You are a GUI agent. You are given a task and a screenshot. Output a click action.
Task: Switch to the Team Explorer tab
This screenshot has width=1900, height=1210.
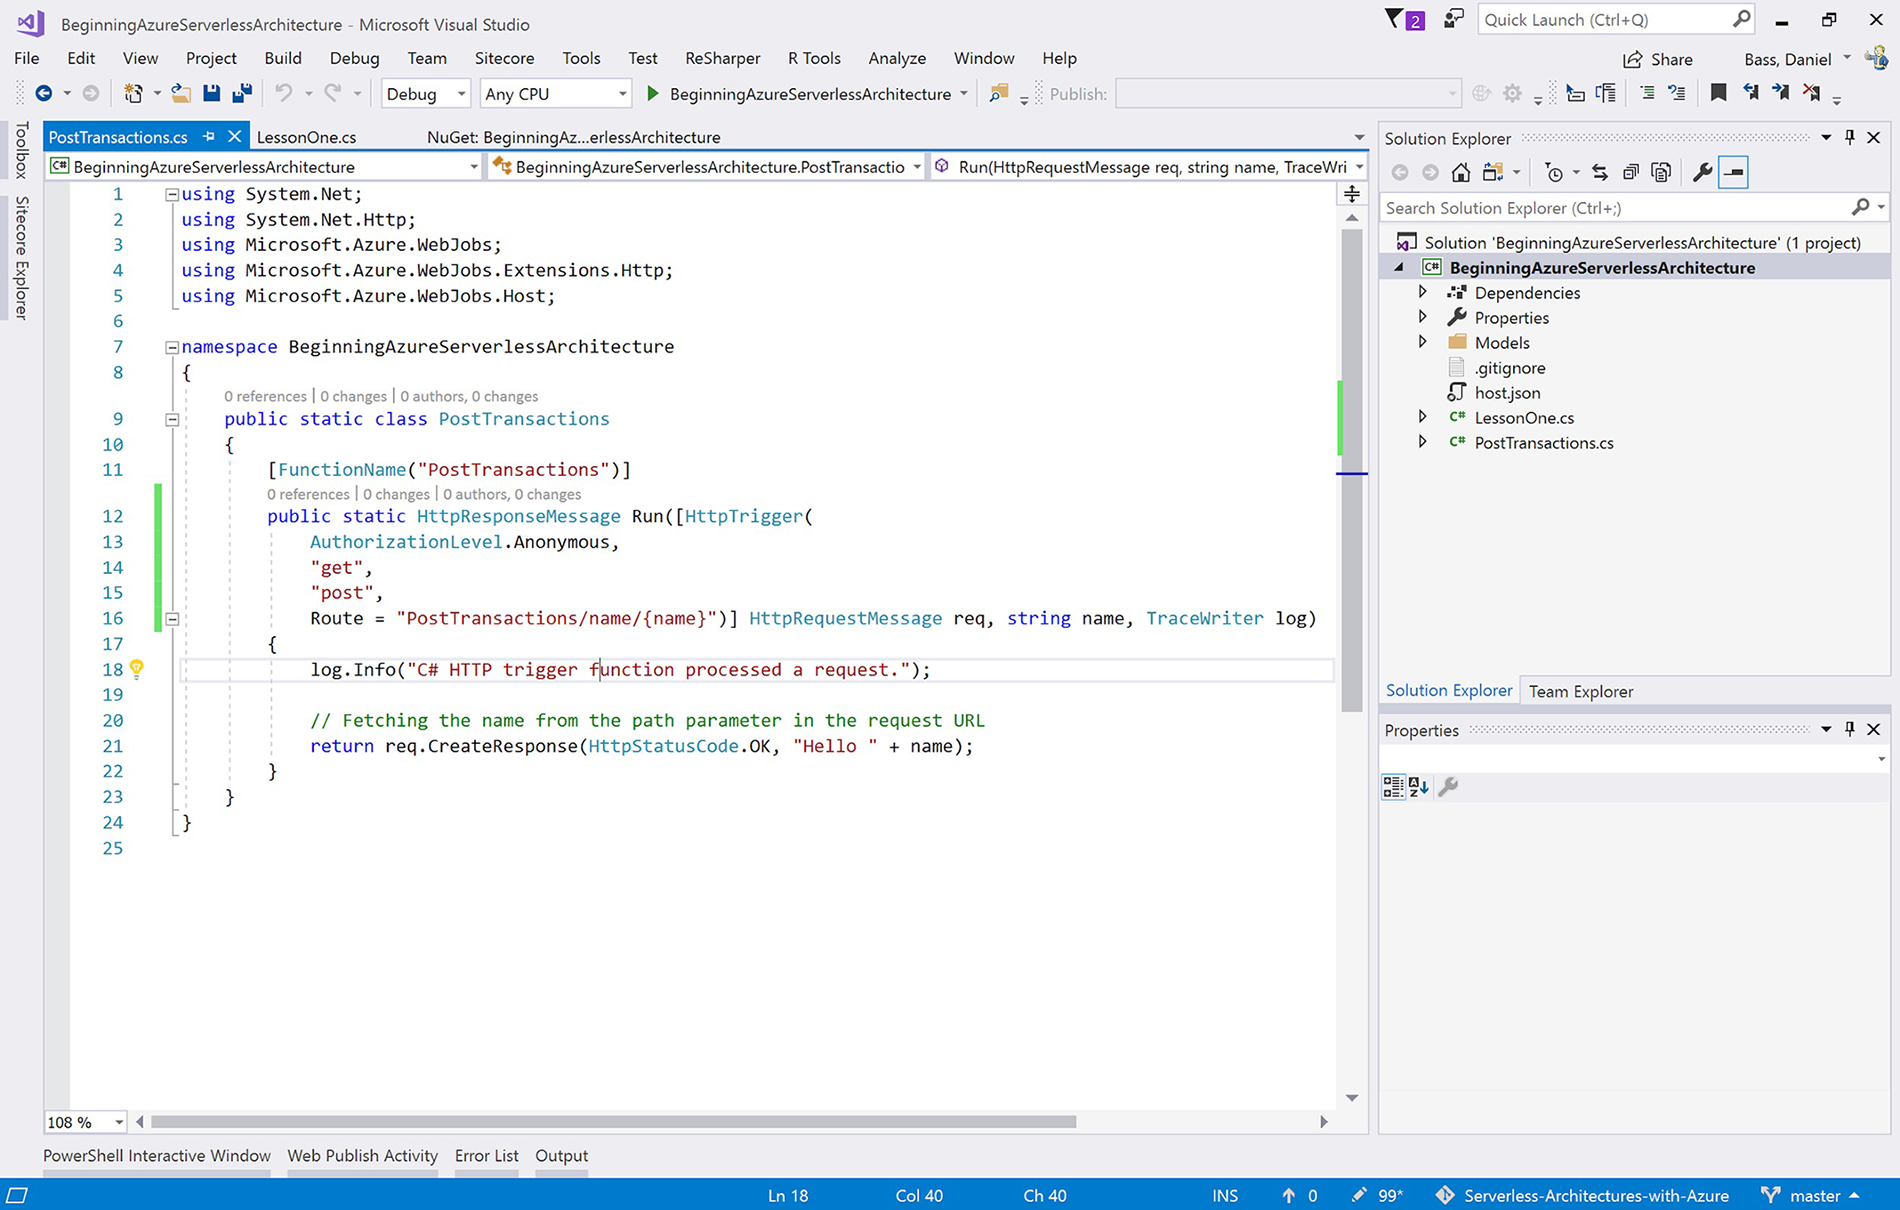[1580, 691]
